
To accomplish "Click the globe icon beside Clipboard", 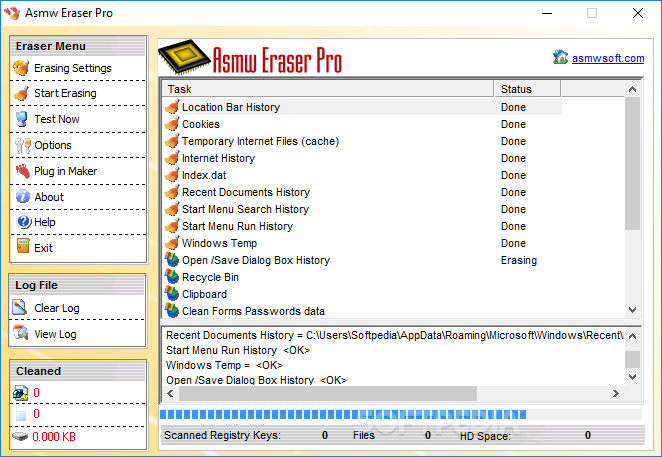I will pyautogui.click(x=172, y=294).
